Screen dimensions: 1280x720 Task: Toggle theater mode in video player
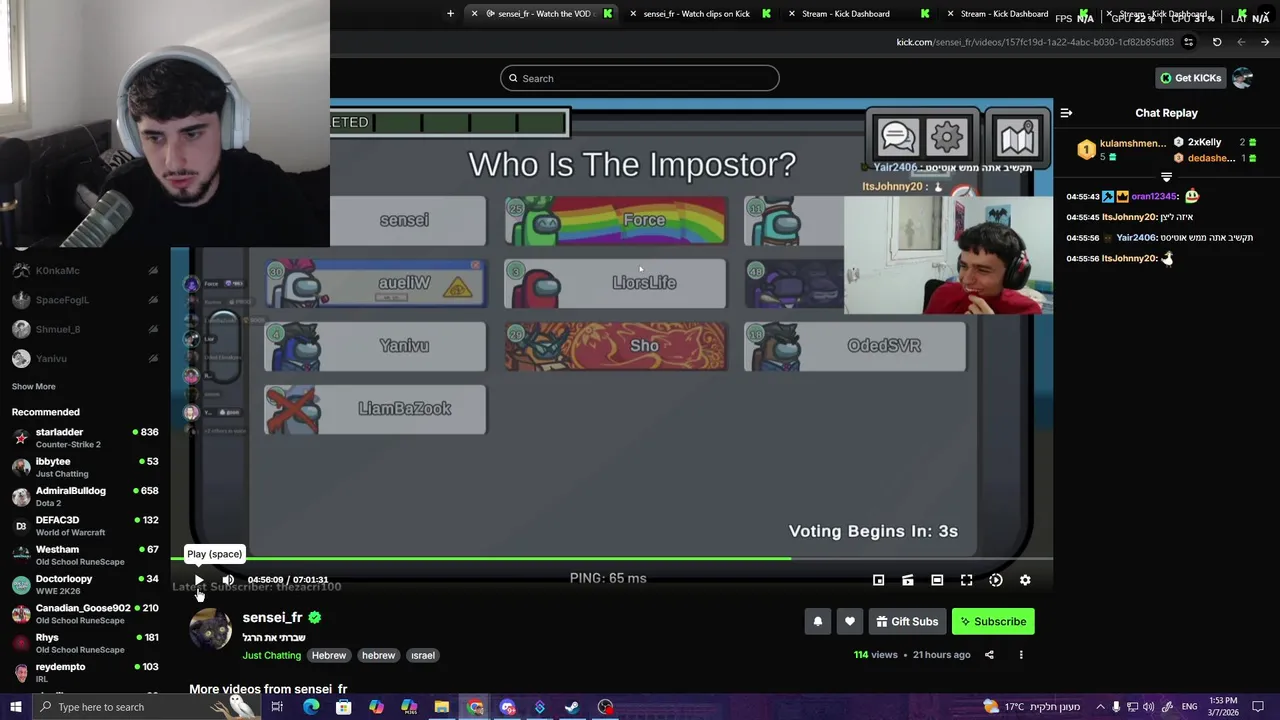pyautogui.click(x=937, y=580)
